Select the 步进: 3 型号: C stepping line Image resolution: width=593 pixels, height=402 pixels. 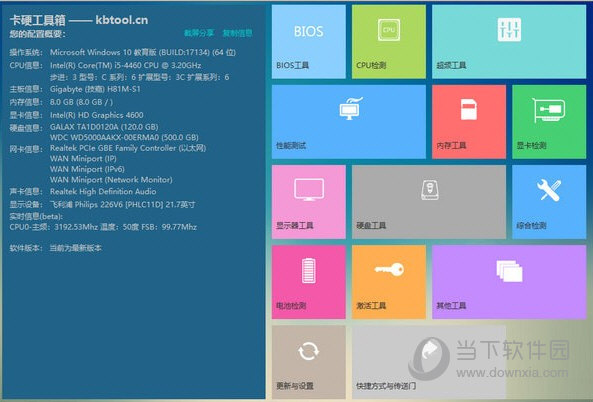tap(139, 77)
